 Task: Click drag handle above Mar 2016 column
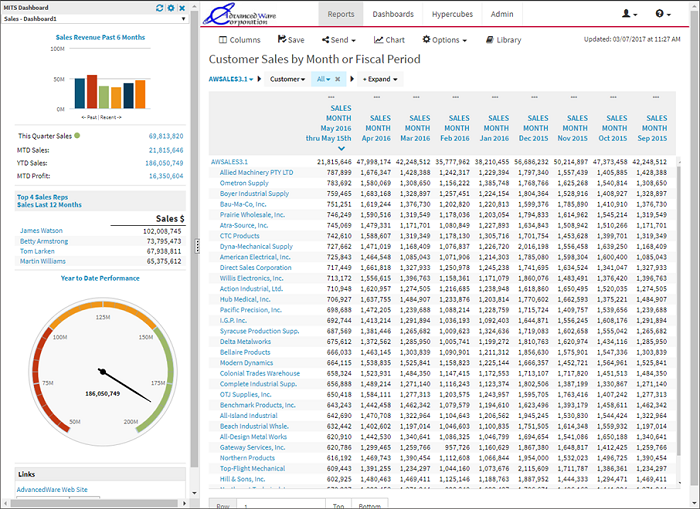416,97
